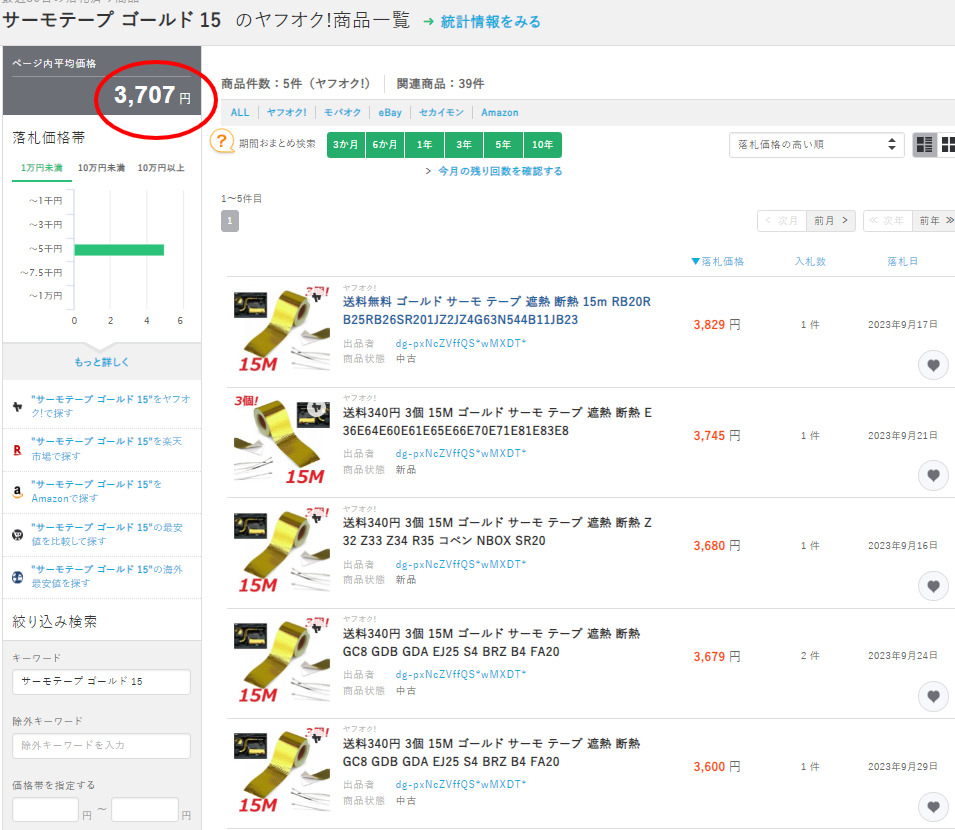The image size is (955, 830).
Task: Switch to the eBay tab
Action: 389,113
